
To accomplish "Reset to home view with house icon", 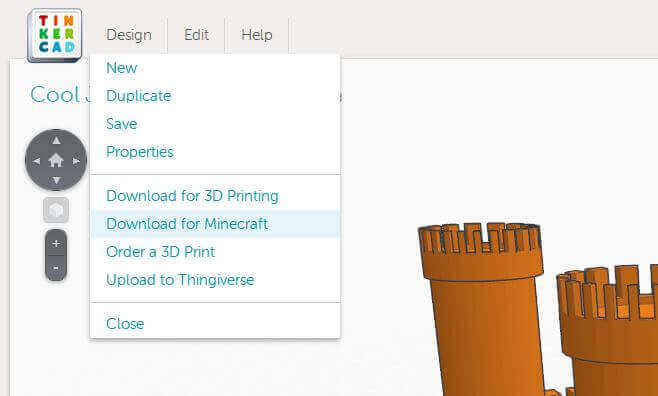I will [x=56, y=160].
